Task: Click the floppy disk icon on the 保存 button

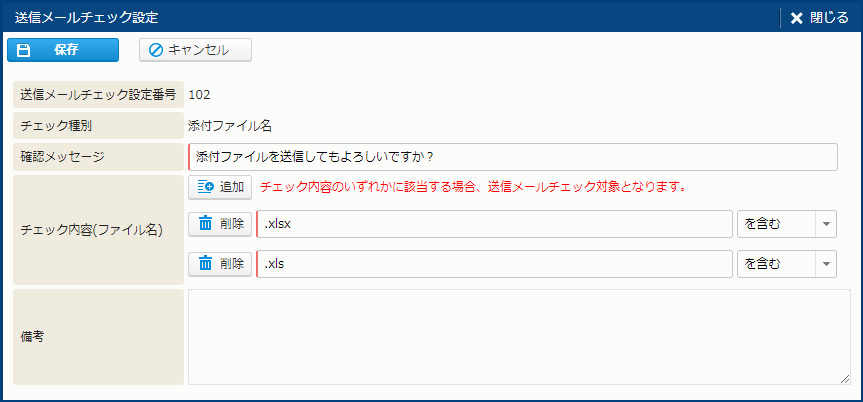Action: click(x=24, y=50)
